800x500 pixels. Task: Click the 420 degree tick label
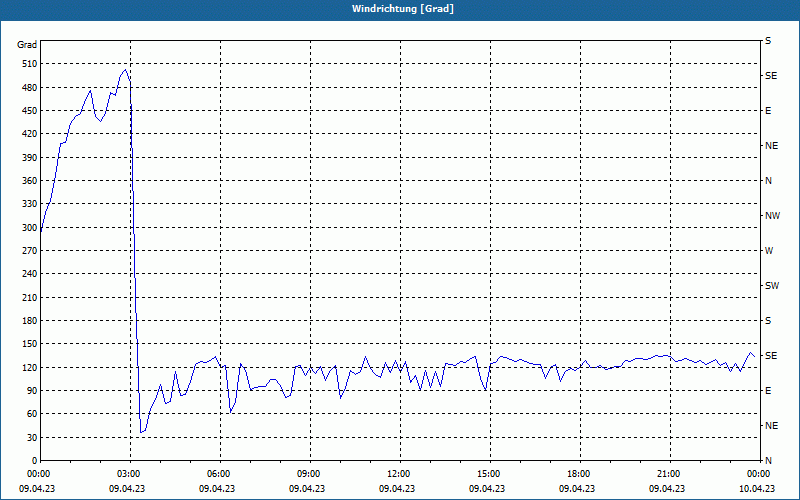point(30,134)
